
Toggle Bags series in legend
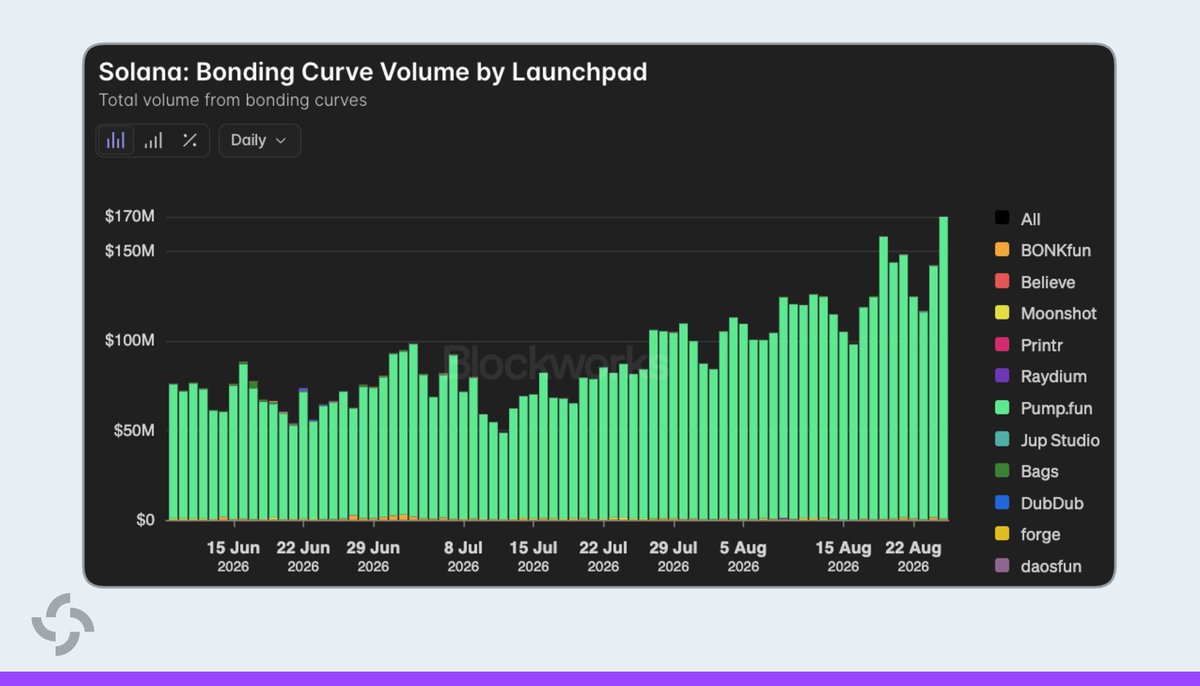click(1027, 472)
